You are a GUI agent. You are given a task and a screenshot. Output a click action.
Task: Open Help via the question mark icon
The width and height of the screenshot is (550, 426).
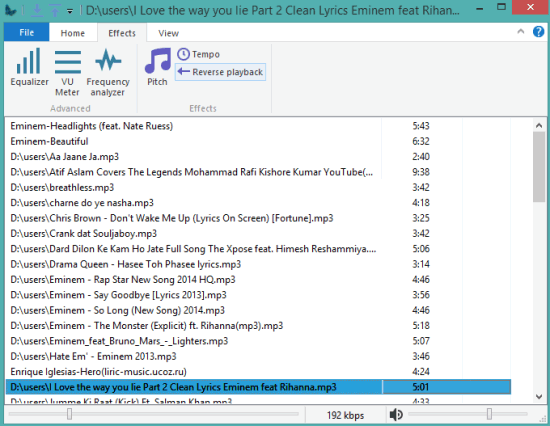[x=538, y=32]
